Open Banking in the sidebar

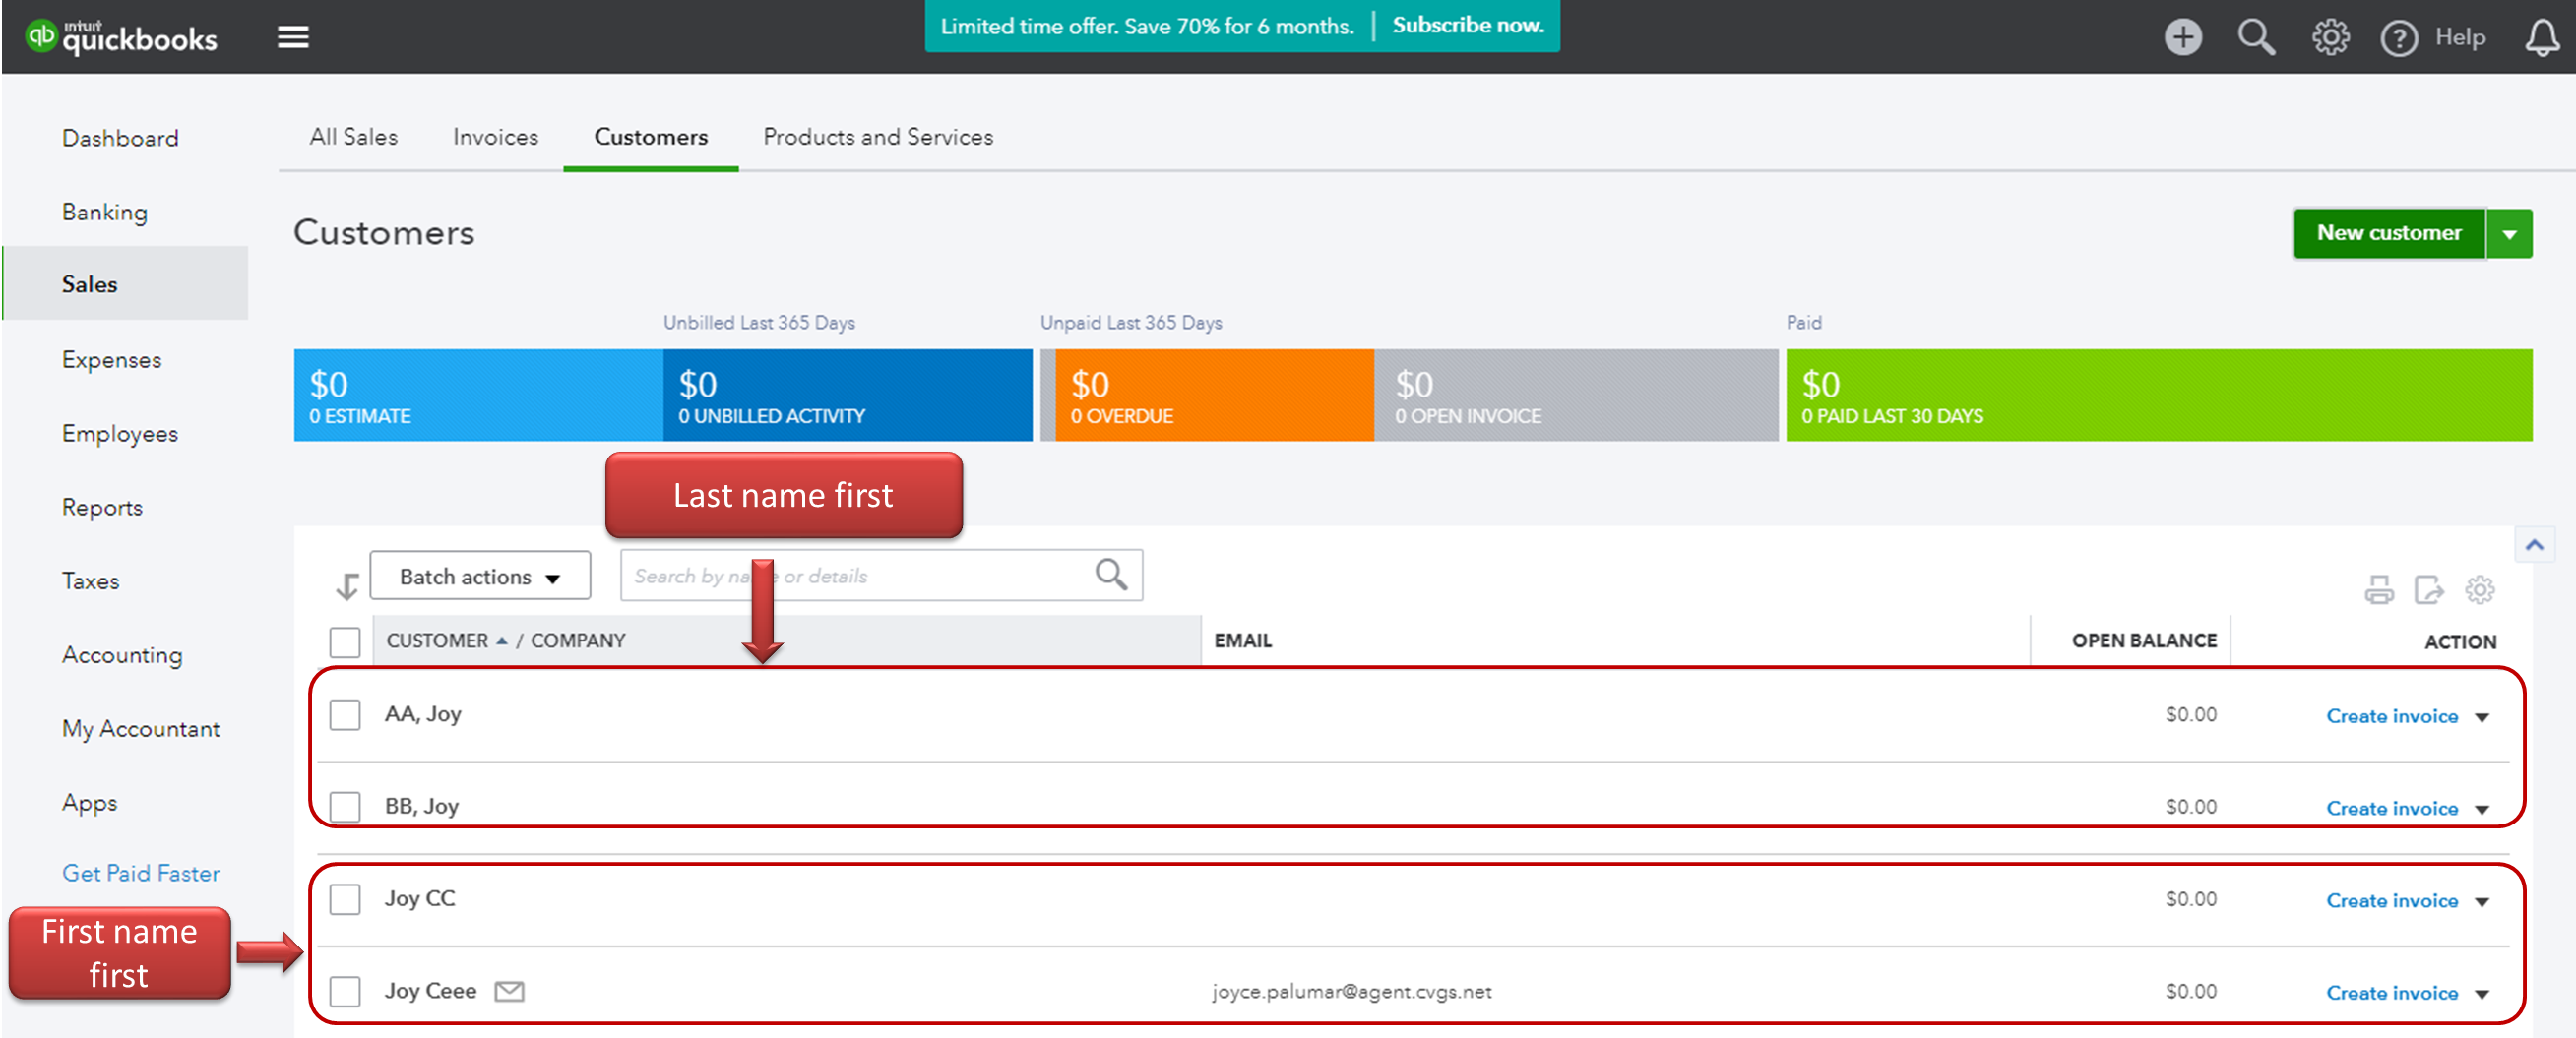pyautogui.click(x=104, y=212)
